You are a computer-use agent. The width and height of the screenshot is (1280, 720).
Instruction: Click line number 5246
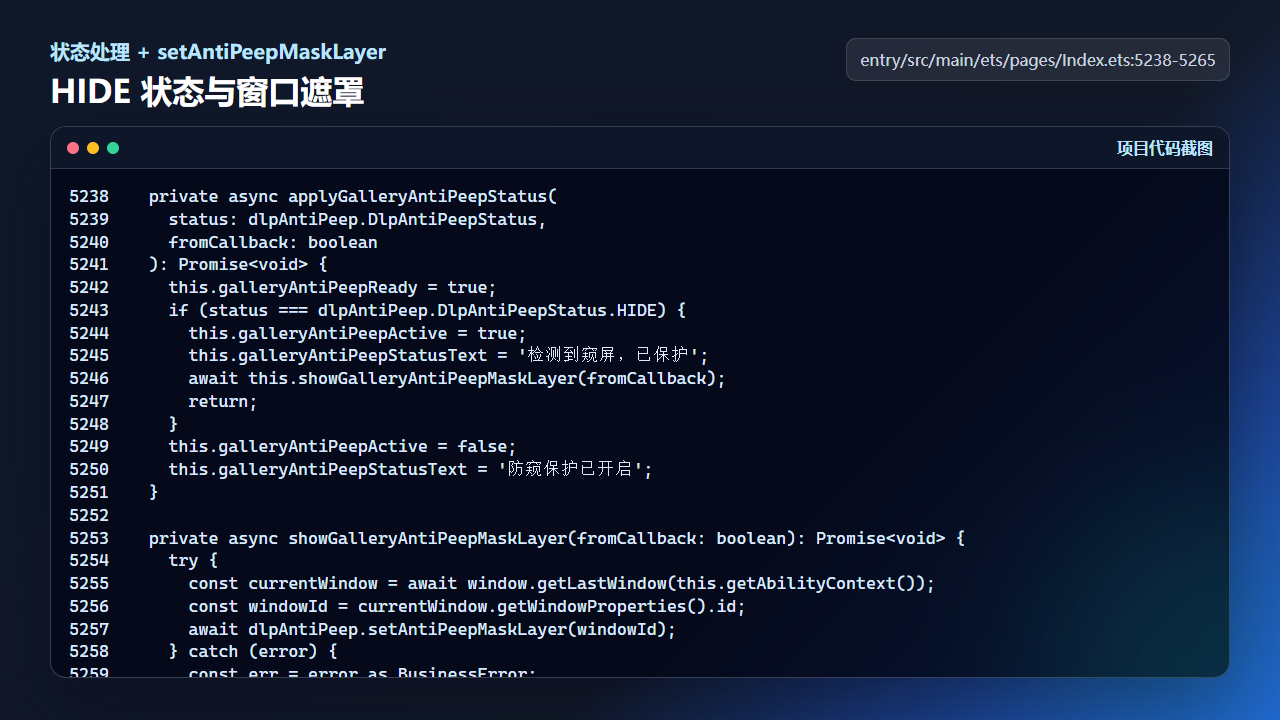89,379
